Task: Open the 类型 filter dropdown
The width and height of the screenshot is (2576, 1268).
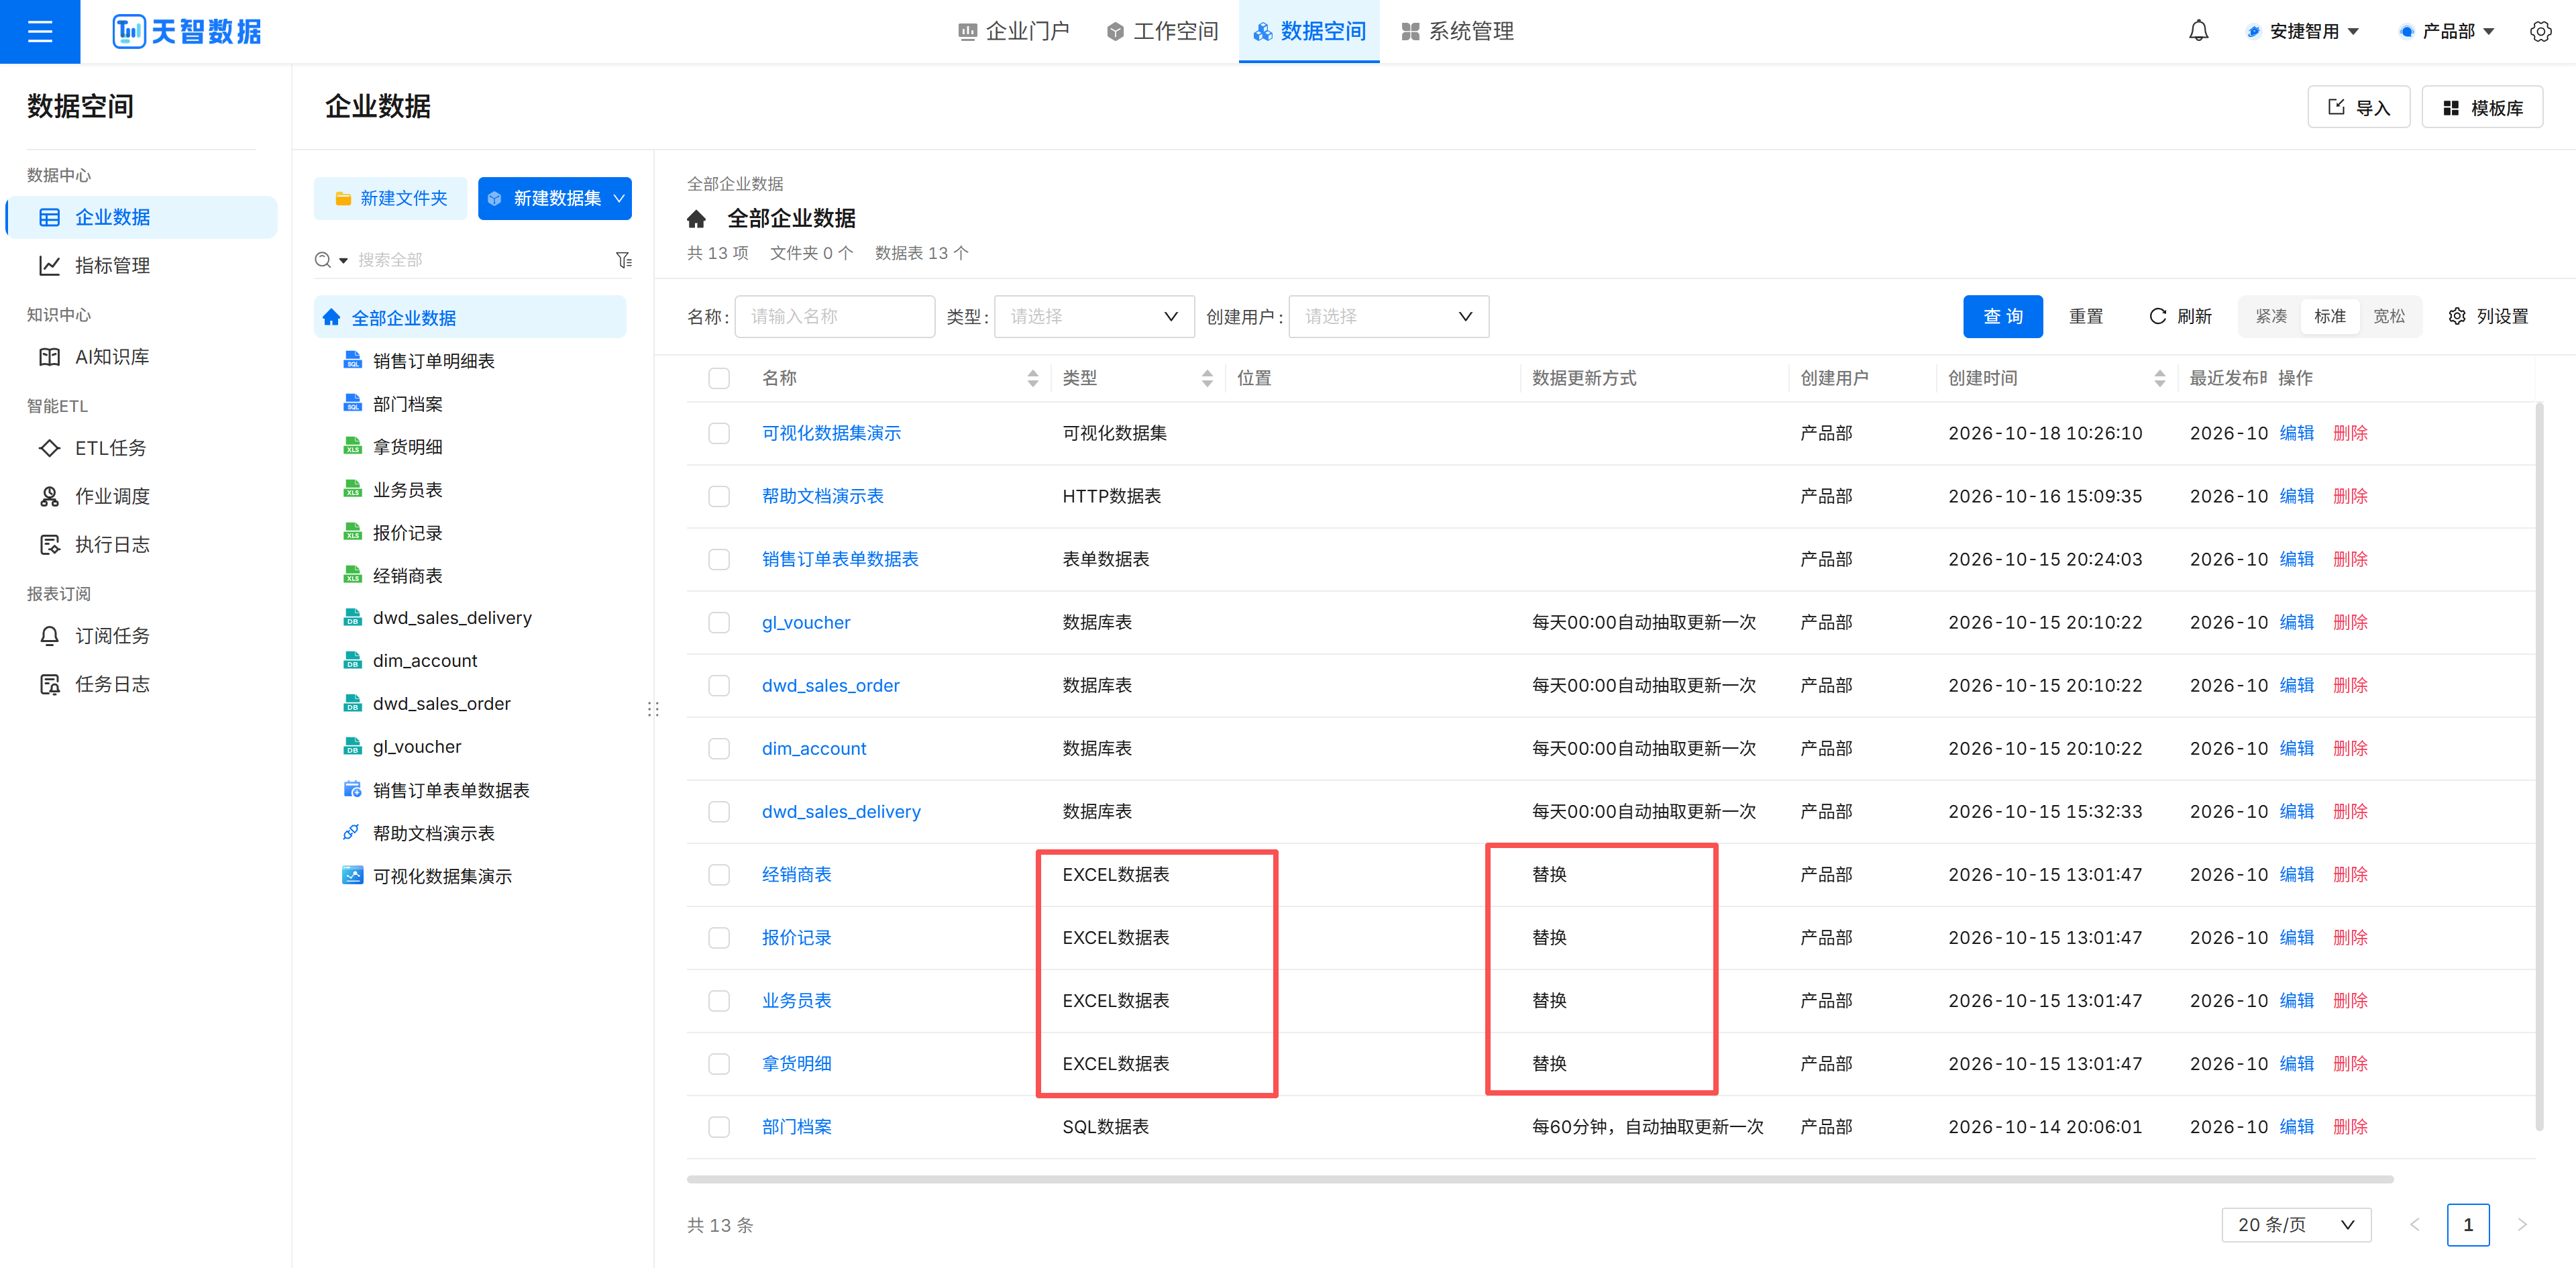Action: pos(1094,316)
